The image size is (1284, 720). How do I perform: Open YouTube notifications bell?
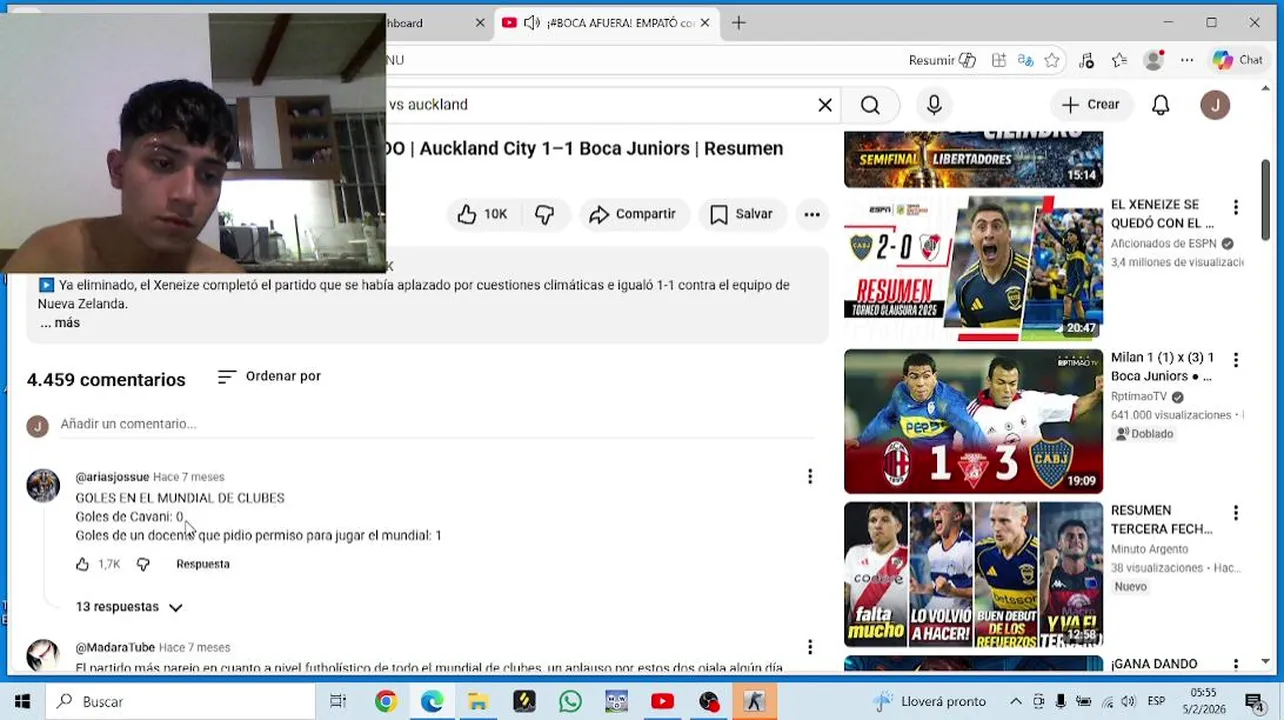click(x=1161, y=105)
